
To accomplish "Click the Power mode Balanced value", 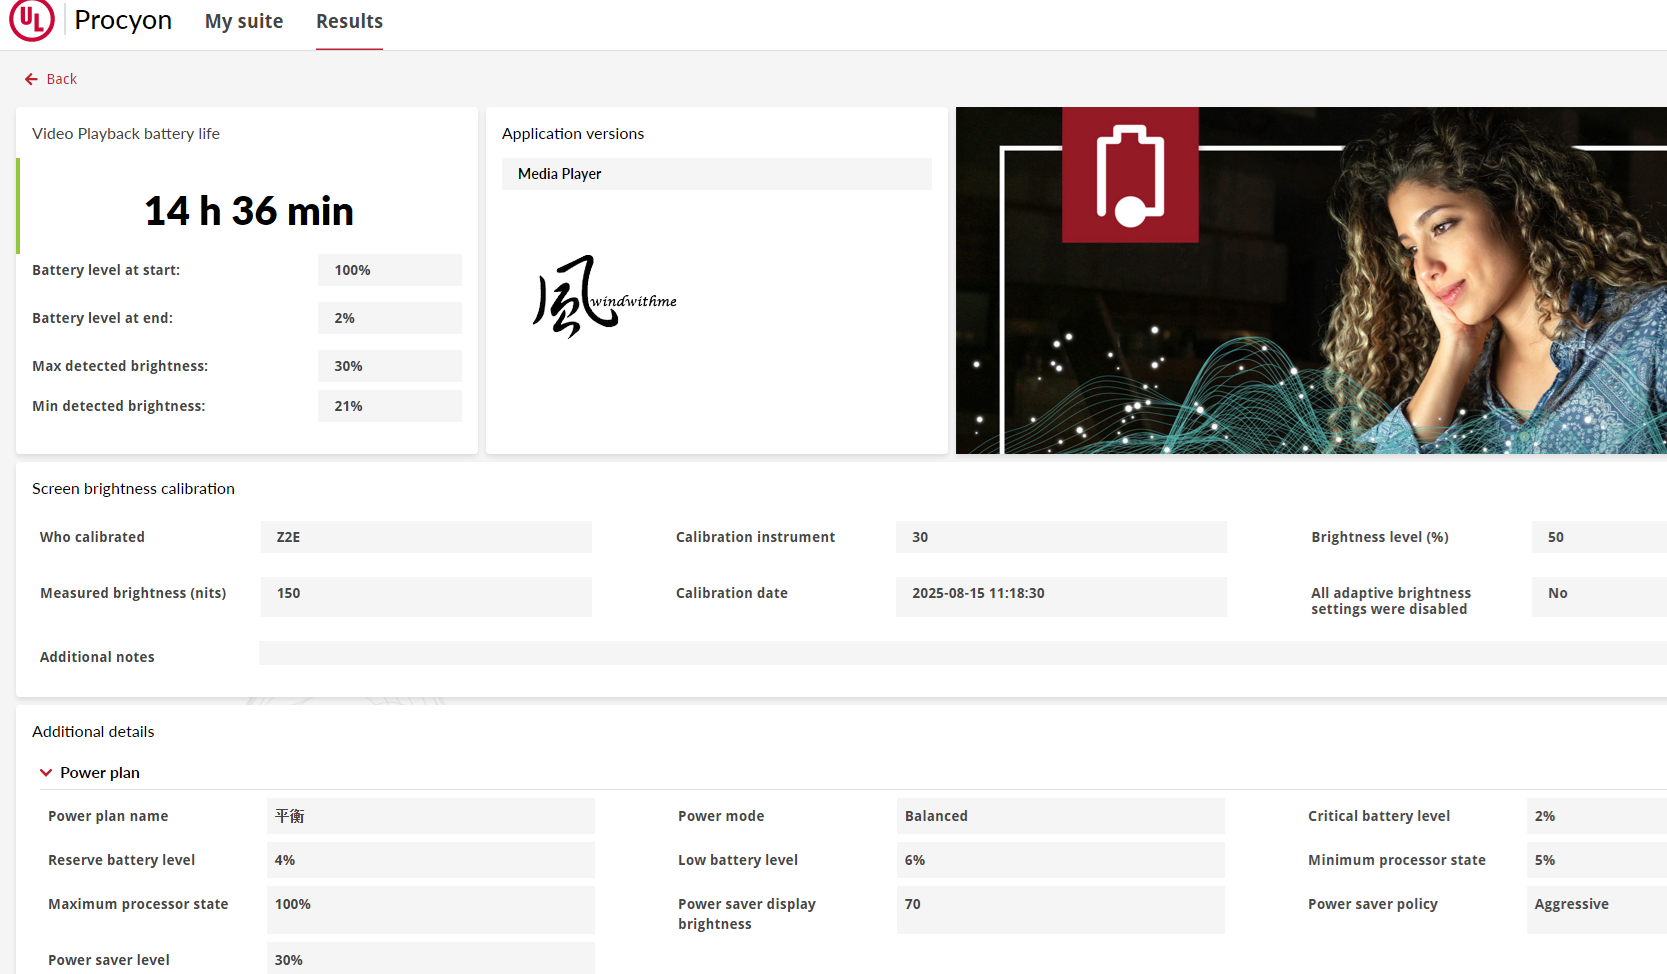I will tap(1060, 816).
